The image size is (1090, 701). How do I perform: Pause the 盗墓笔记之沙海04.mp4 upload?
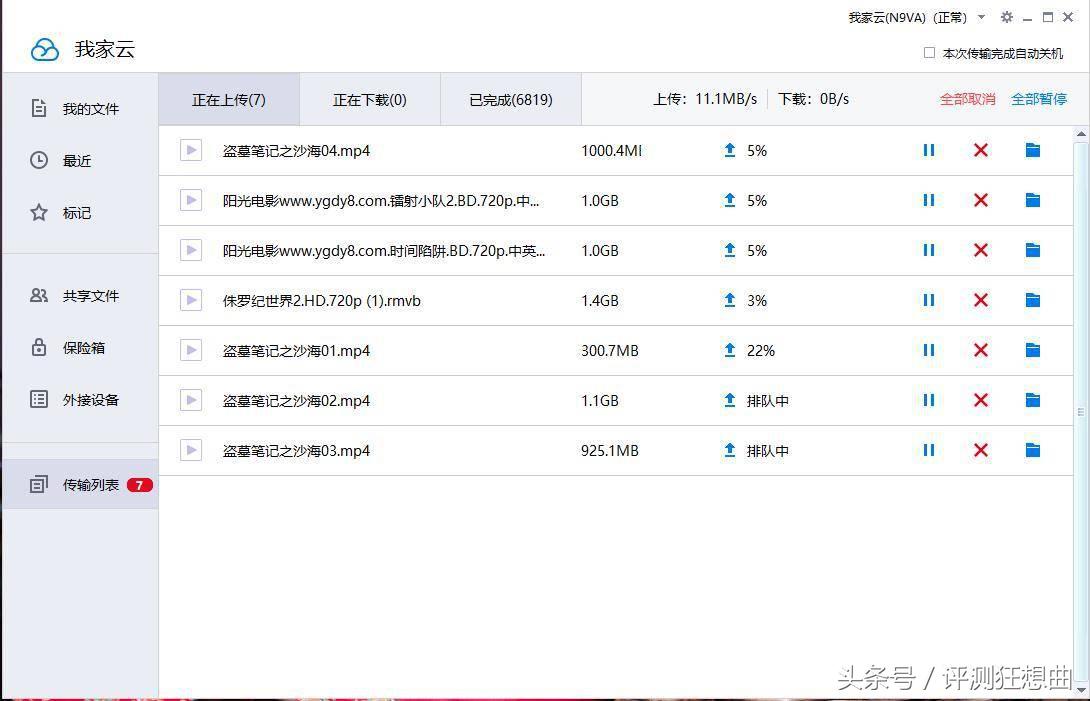click(x=928, y=150)
